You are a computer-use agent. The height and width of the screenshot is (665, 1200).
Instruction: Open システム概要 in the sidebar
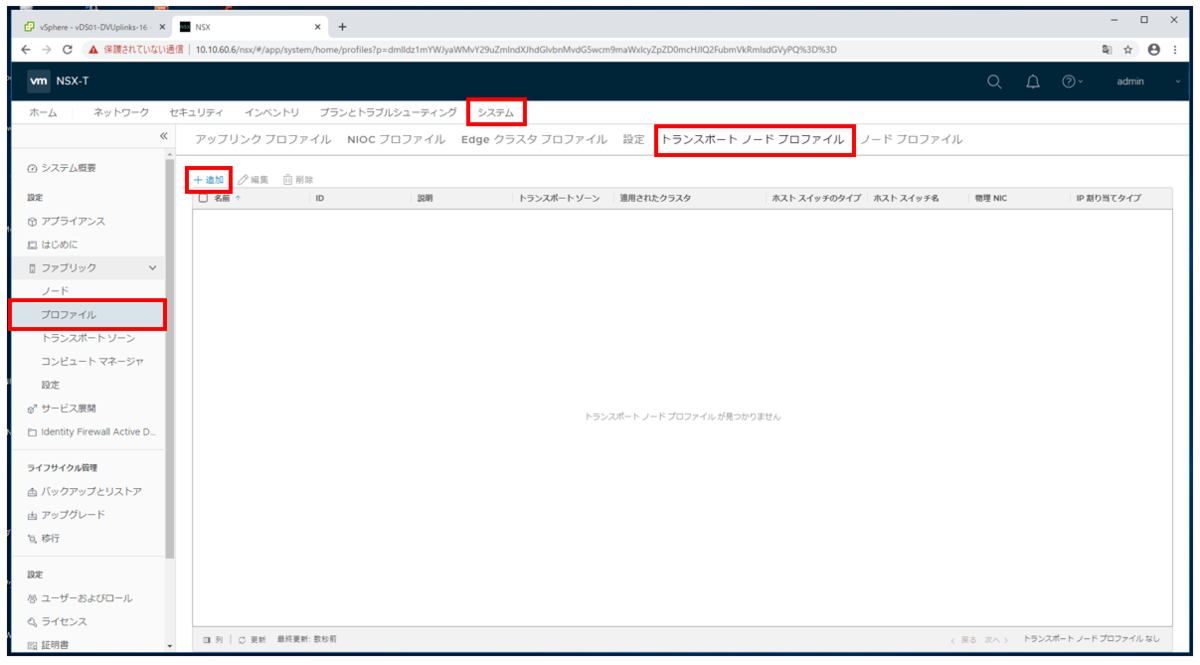pos(68,168)
